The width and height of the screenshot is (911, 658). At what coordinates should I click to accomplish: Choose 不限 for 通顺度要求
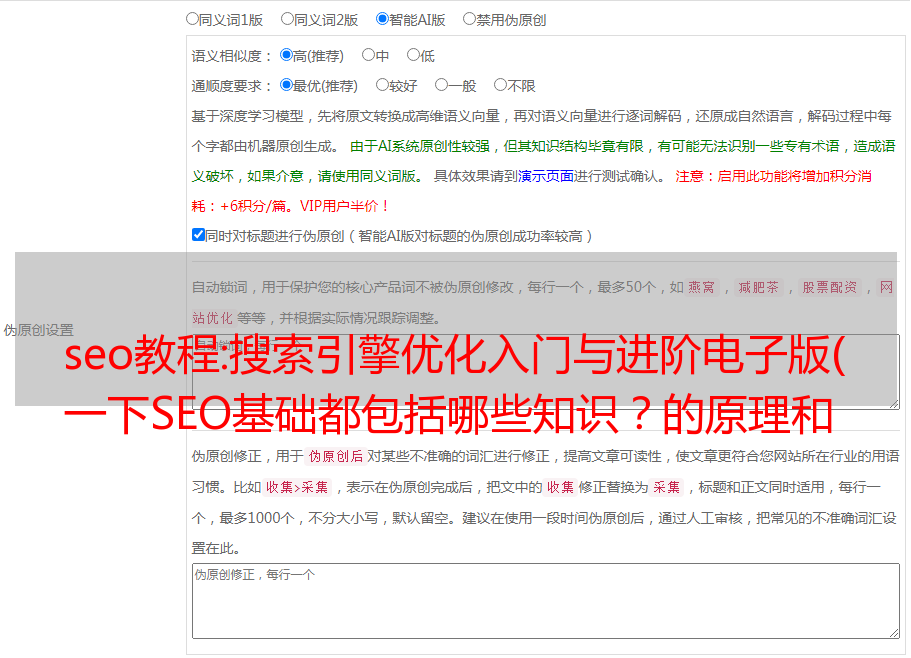pos(500,85)
